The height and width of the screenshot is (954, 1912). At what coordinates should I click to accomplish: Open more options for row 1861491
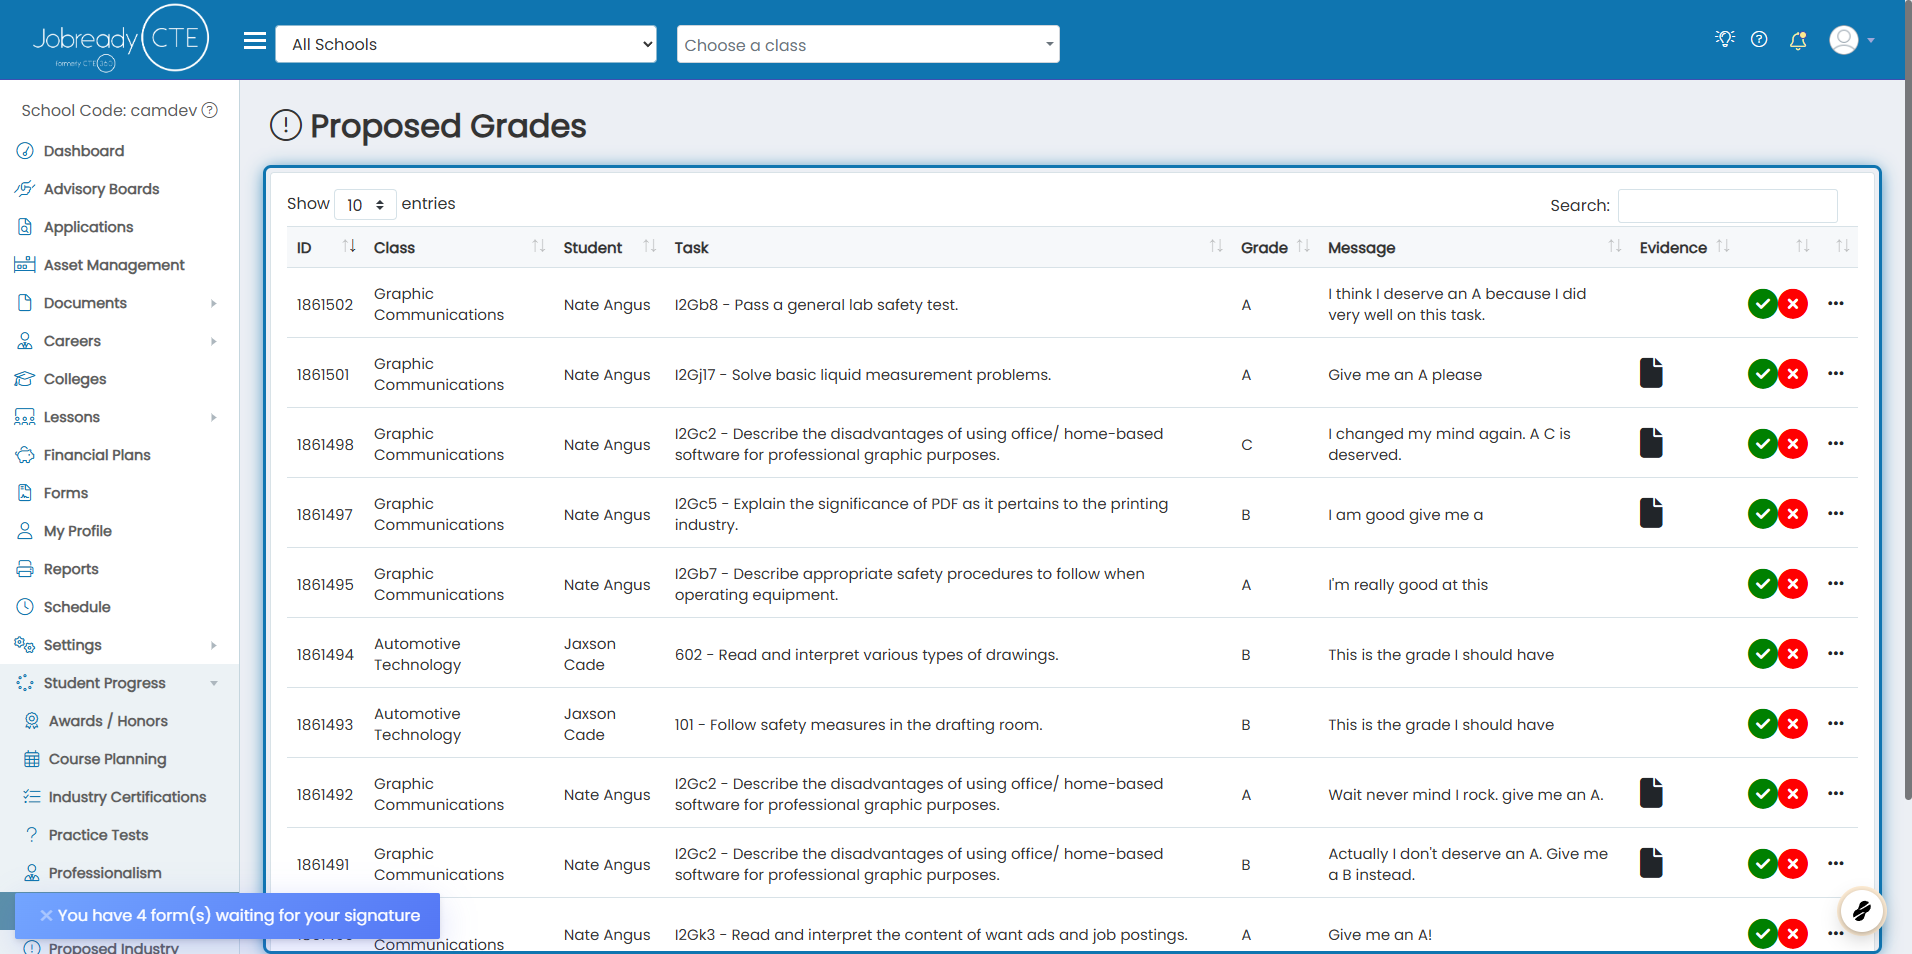click(x=1836, y=863)
